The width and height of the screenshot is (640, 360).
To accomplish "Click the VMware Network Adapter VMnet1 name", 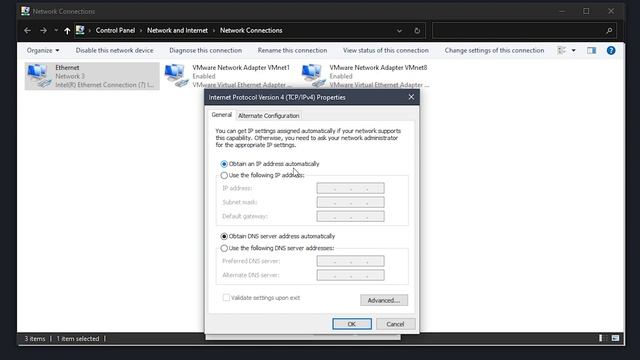I will coord(241,68).
